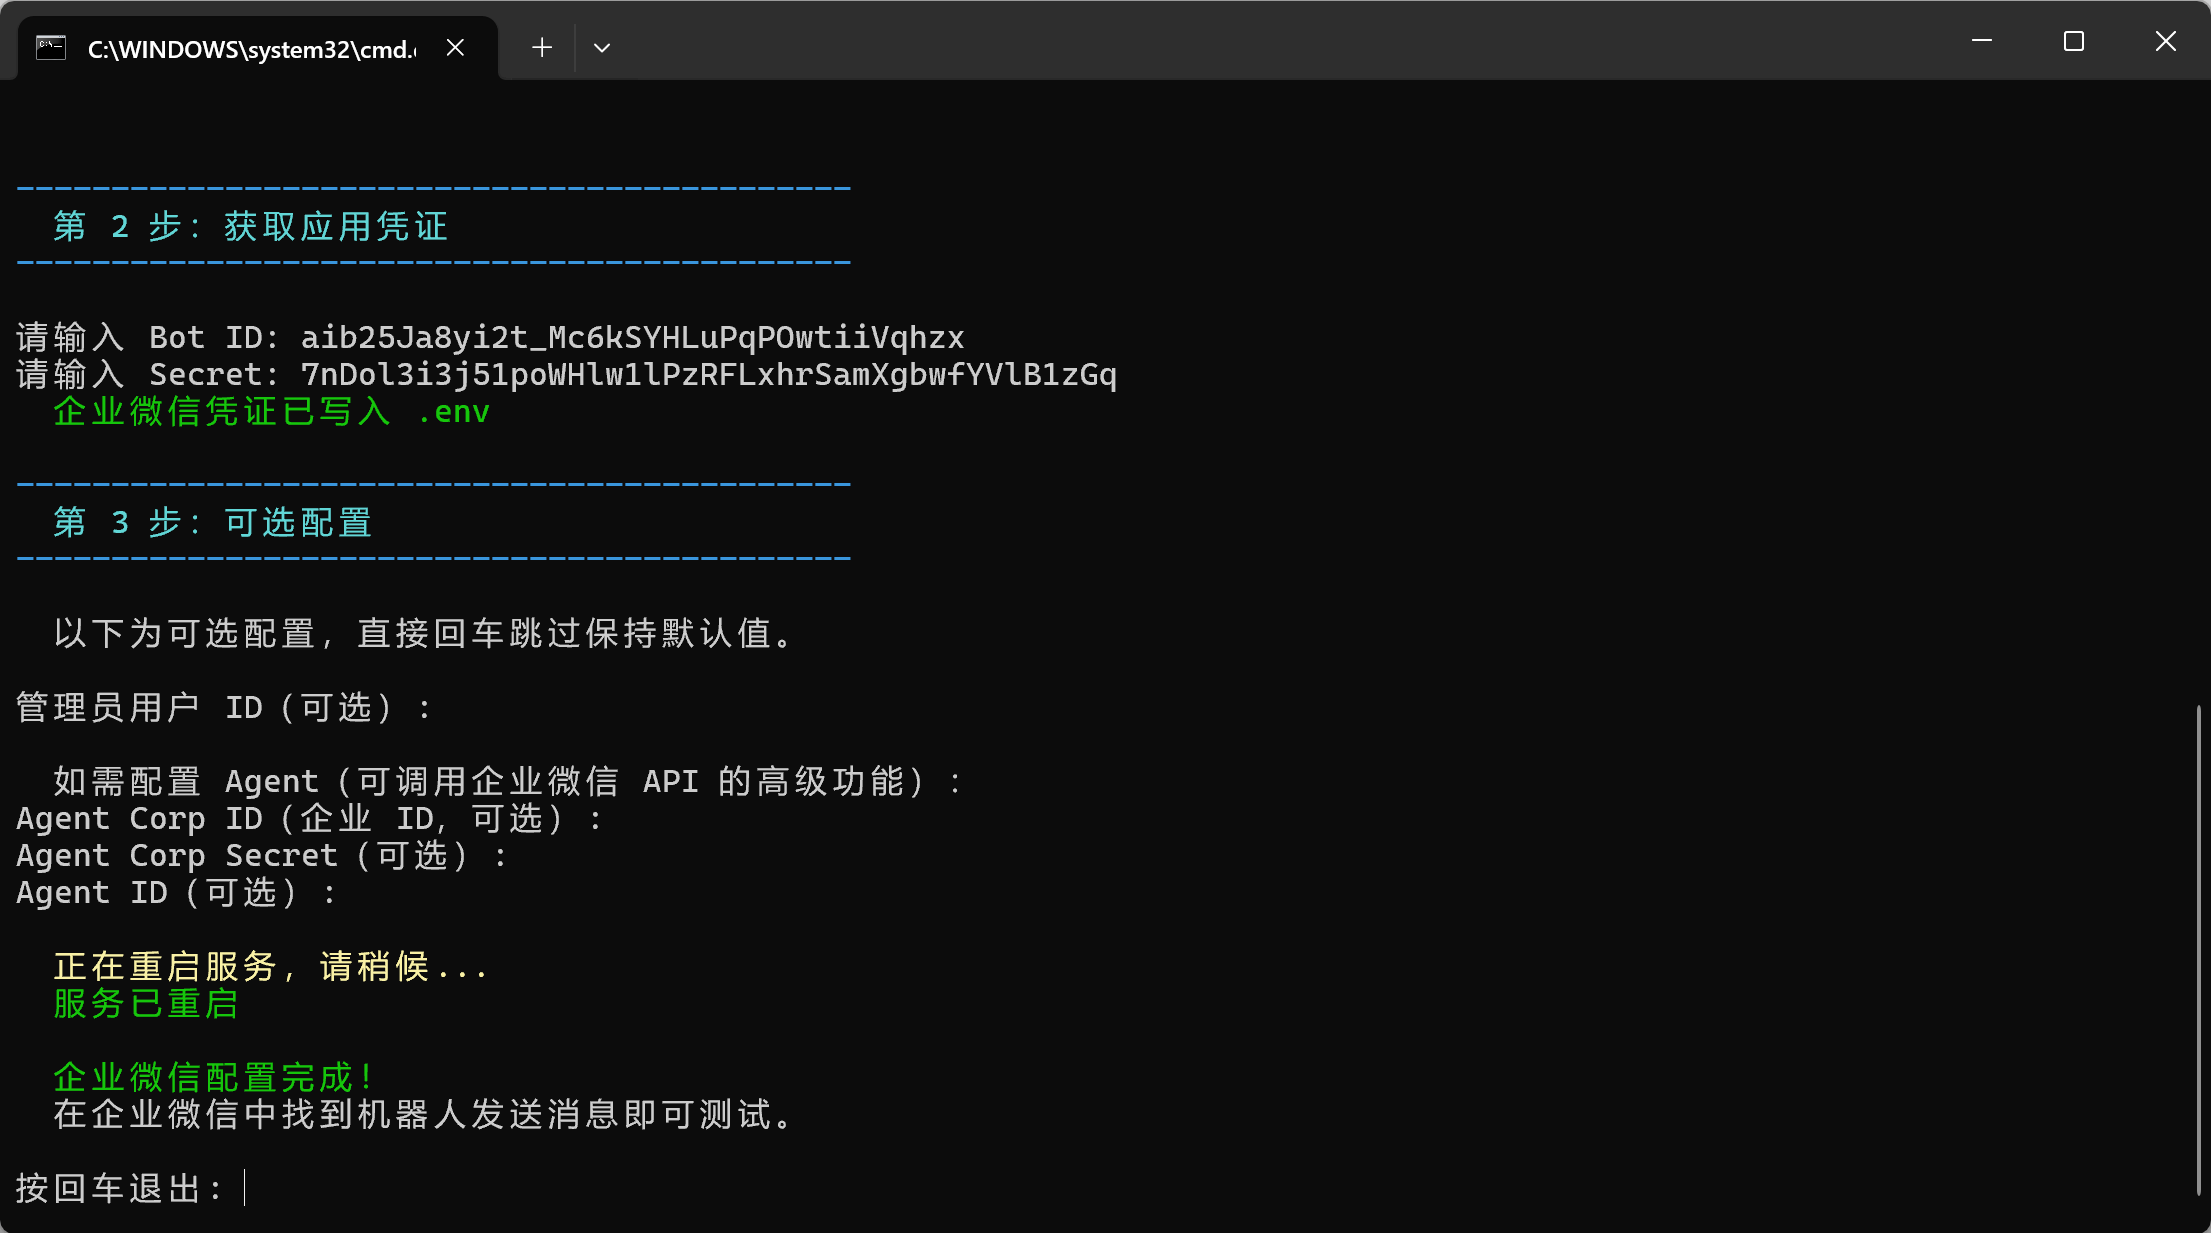
Task: Open a new tab with plus button
Action: tap(542, 47)
